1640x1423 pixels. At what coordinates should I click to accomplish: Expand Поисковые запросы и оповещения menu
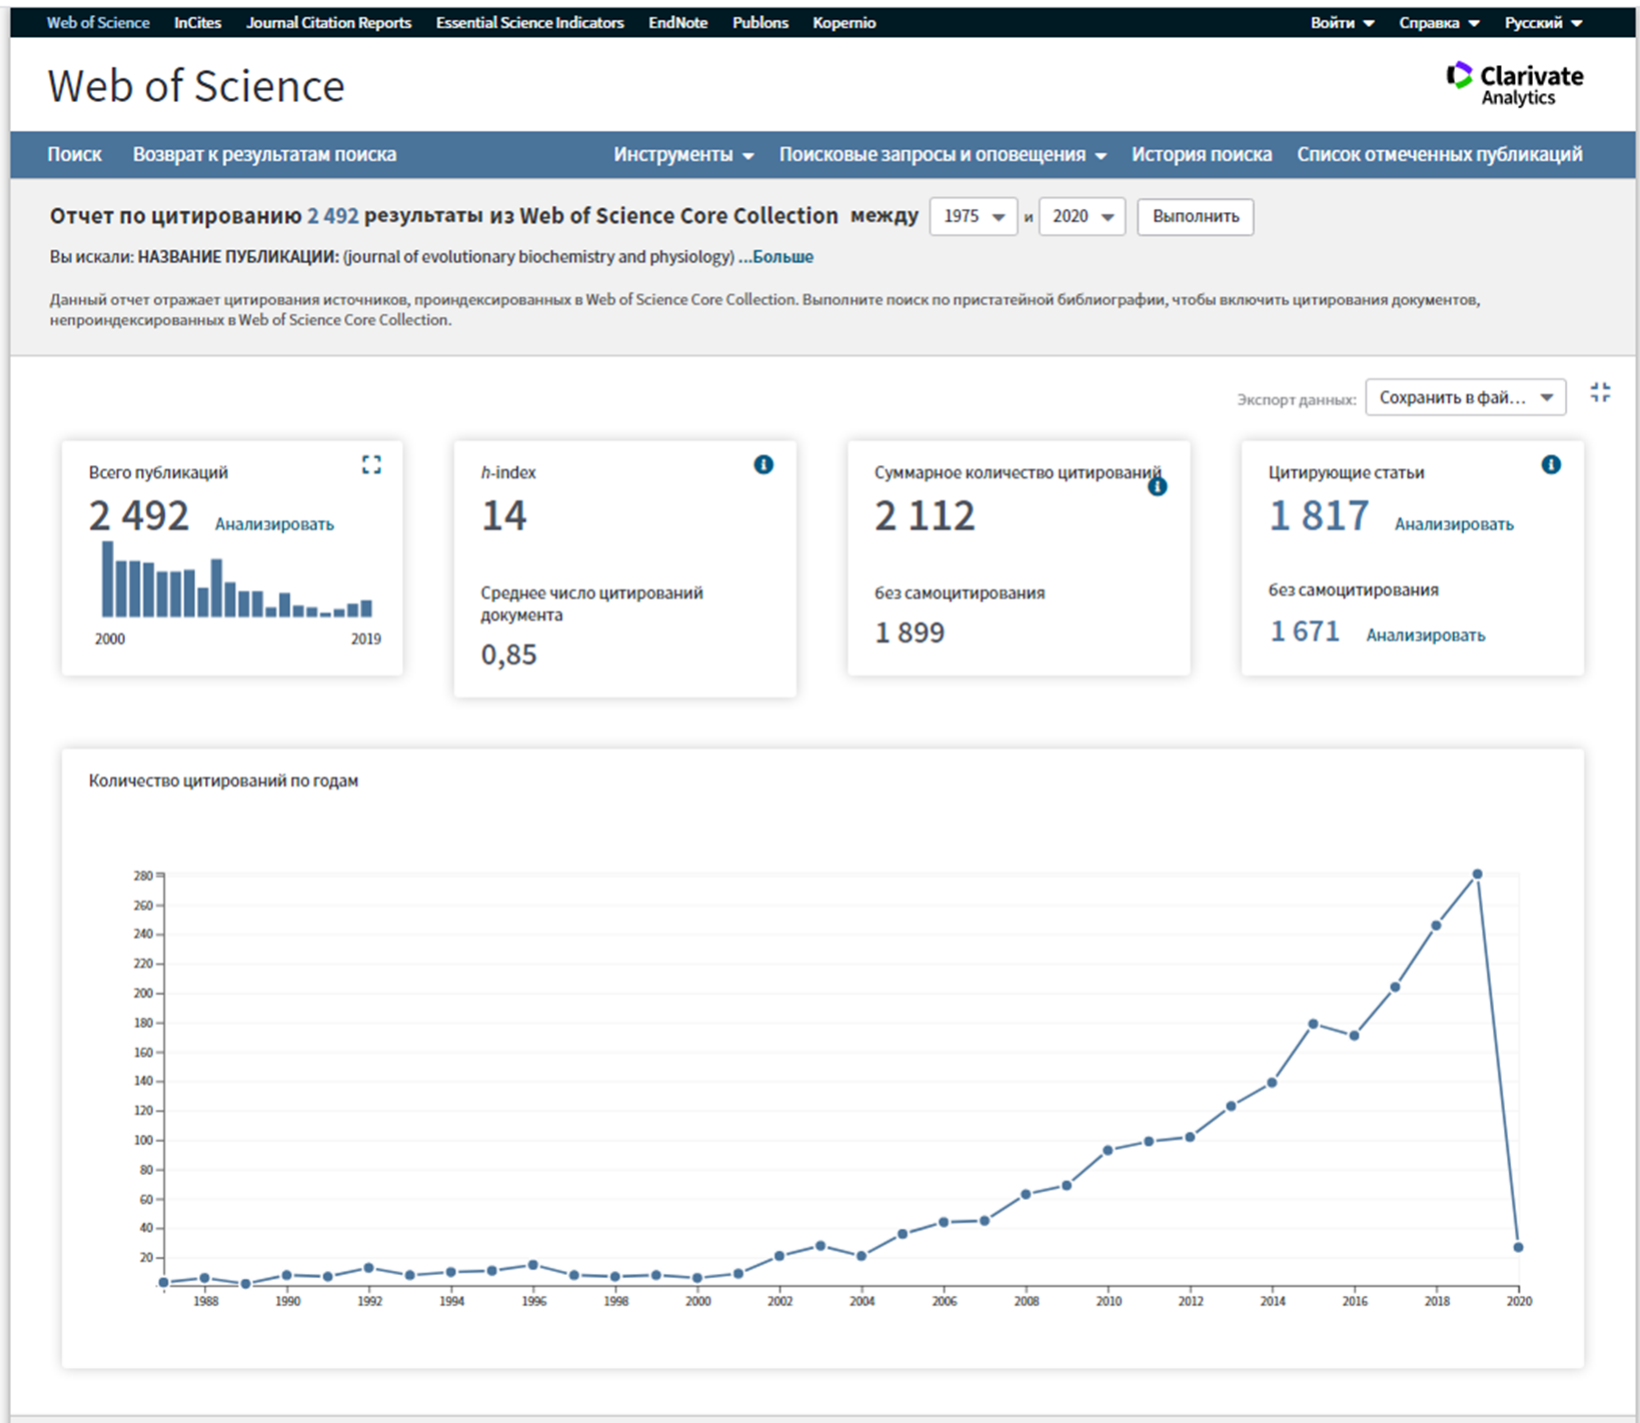pos(942,154)
